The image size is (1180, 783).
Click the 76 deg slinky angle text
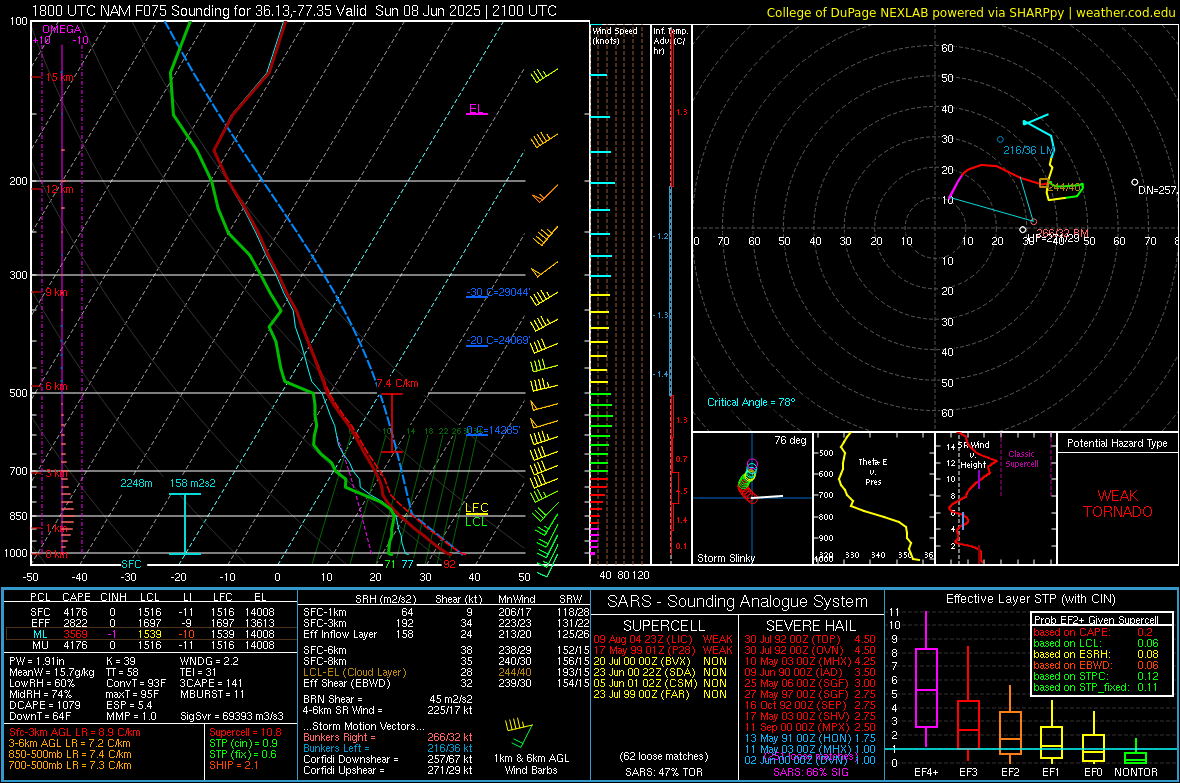[789, 440]
